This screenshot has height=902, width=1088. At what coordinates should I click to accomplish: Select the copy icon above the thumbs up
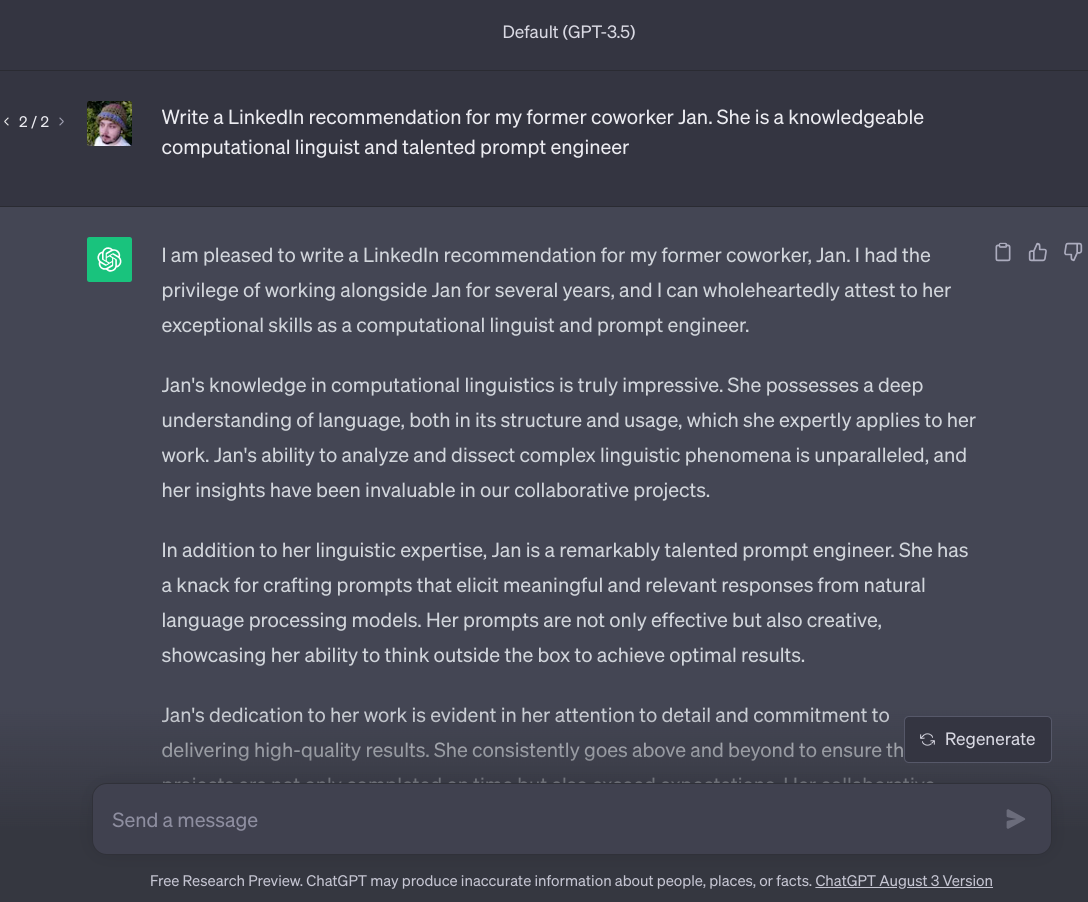click(1003, 252)
